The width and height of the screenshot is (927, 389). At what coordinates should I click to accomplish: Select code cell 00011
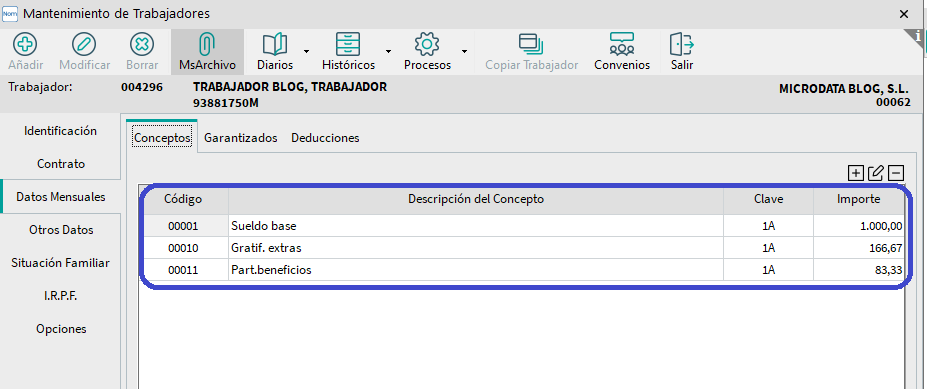(183, 270)
